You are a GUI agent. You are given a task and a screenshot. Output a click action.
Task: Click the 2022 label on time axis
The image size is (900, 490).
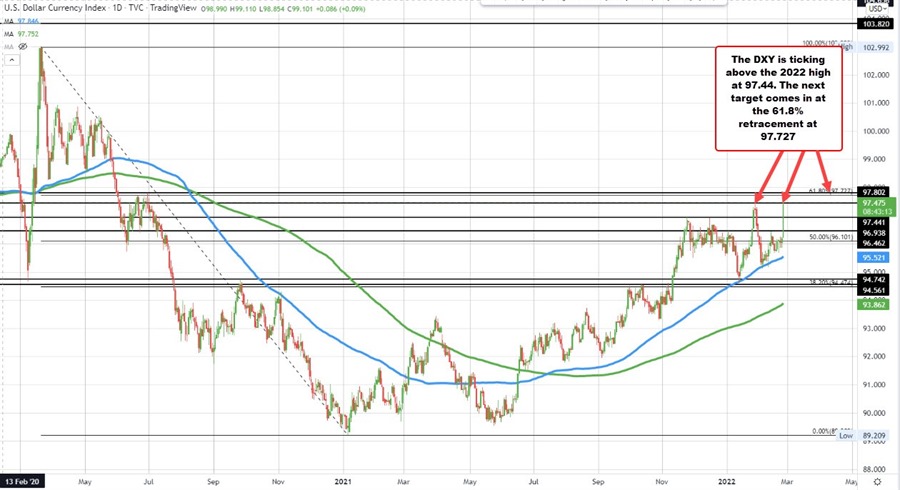pyautogui.click(x=727, y=482)
